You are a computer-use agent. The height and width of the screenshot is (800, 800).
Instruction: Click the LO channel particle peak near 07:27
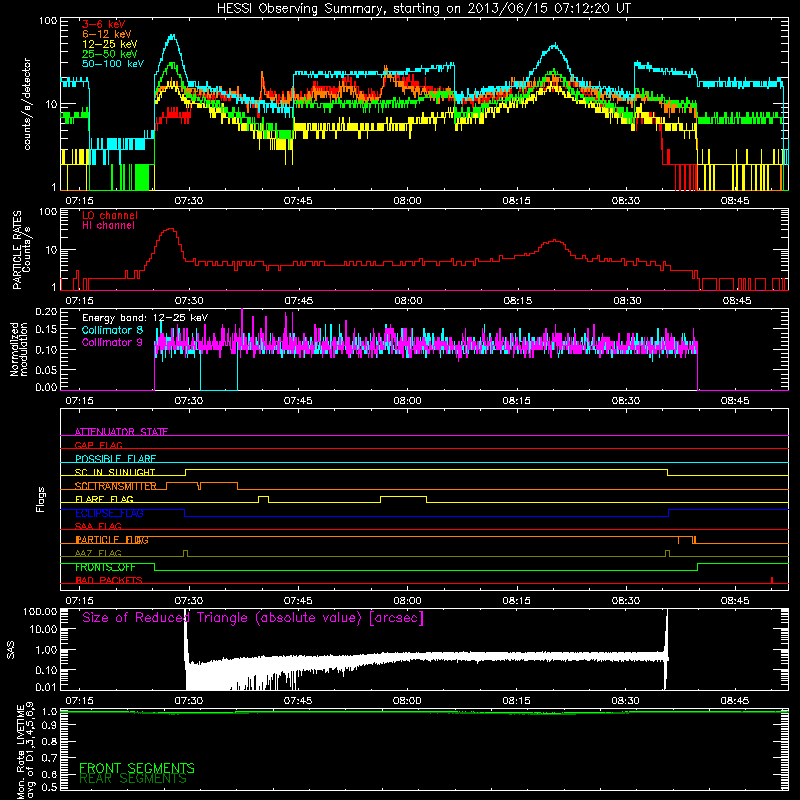tap(170, 230)
